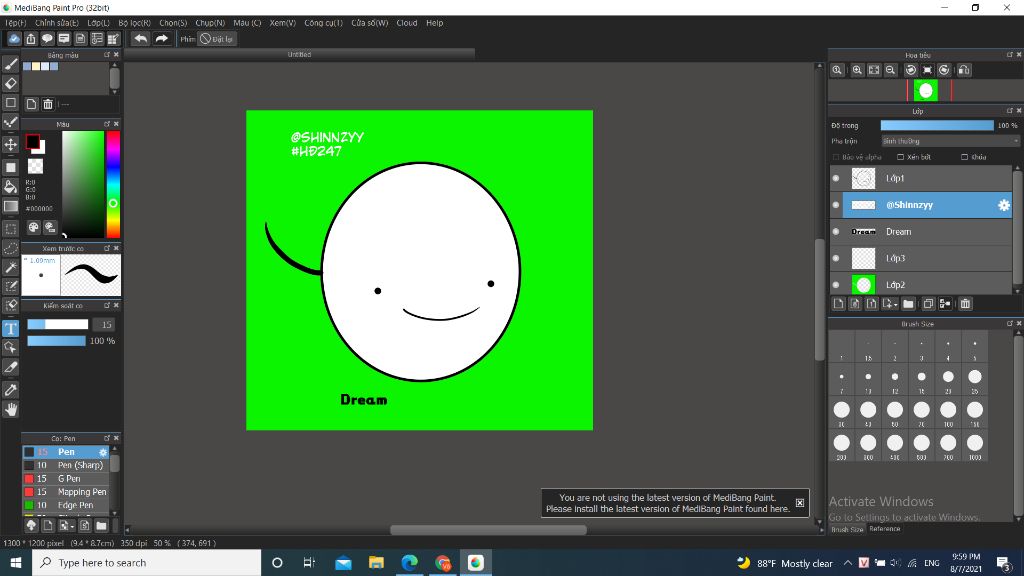Click the taskbar search box
Viewport: 1024px width, 576px height.
click(x=146, y=562)
